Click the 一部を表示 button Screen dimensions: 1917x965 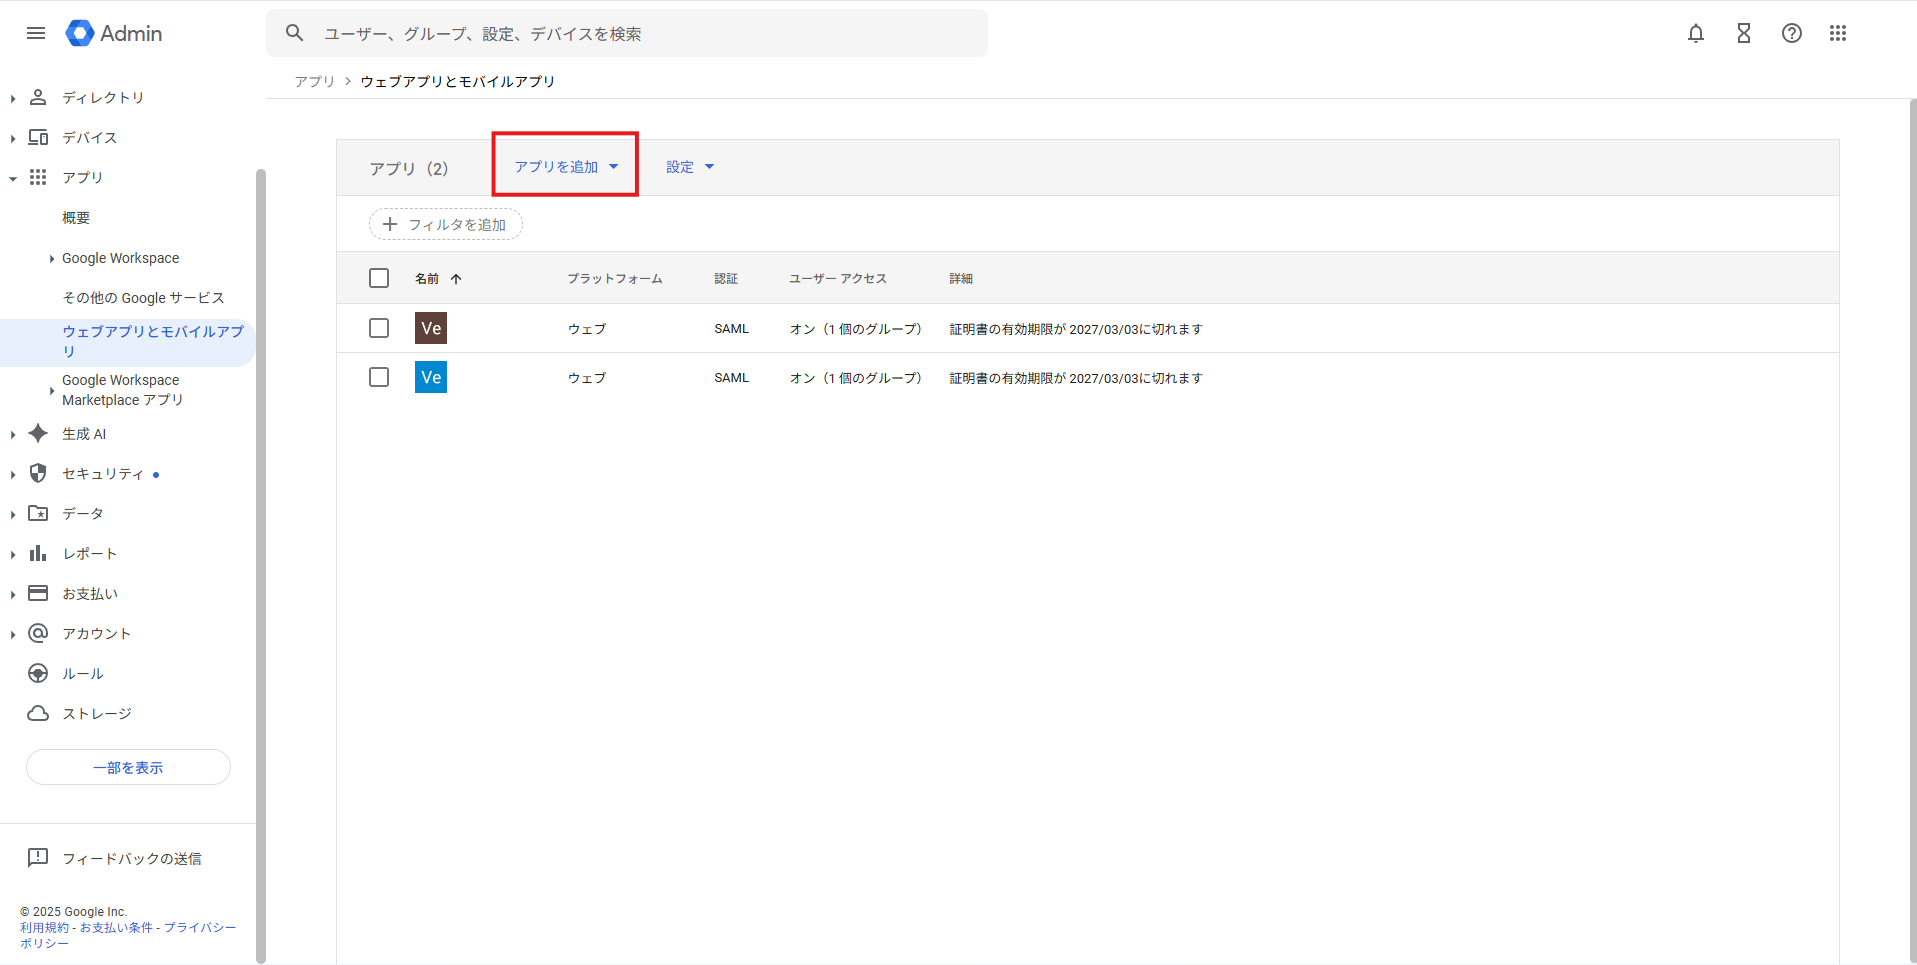point(128,767)
